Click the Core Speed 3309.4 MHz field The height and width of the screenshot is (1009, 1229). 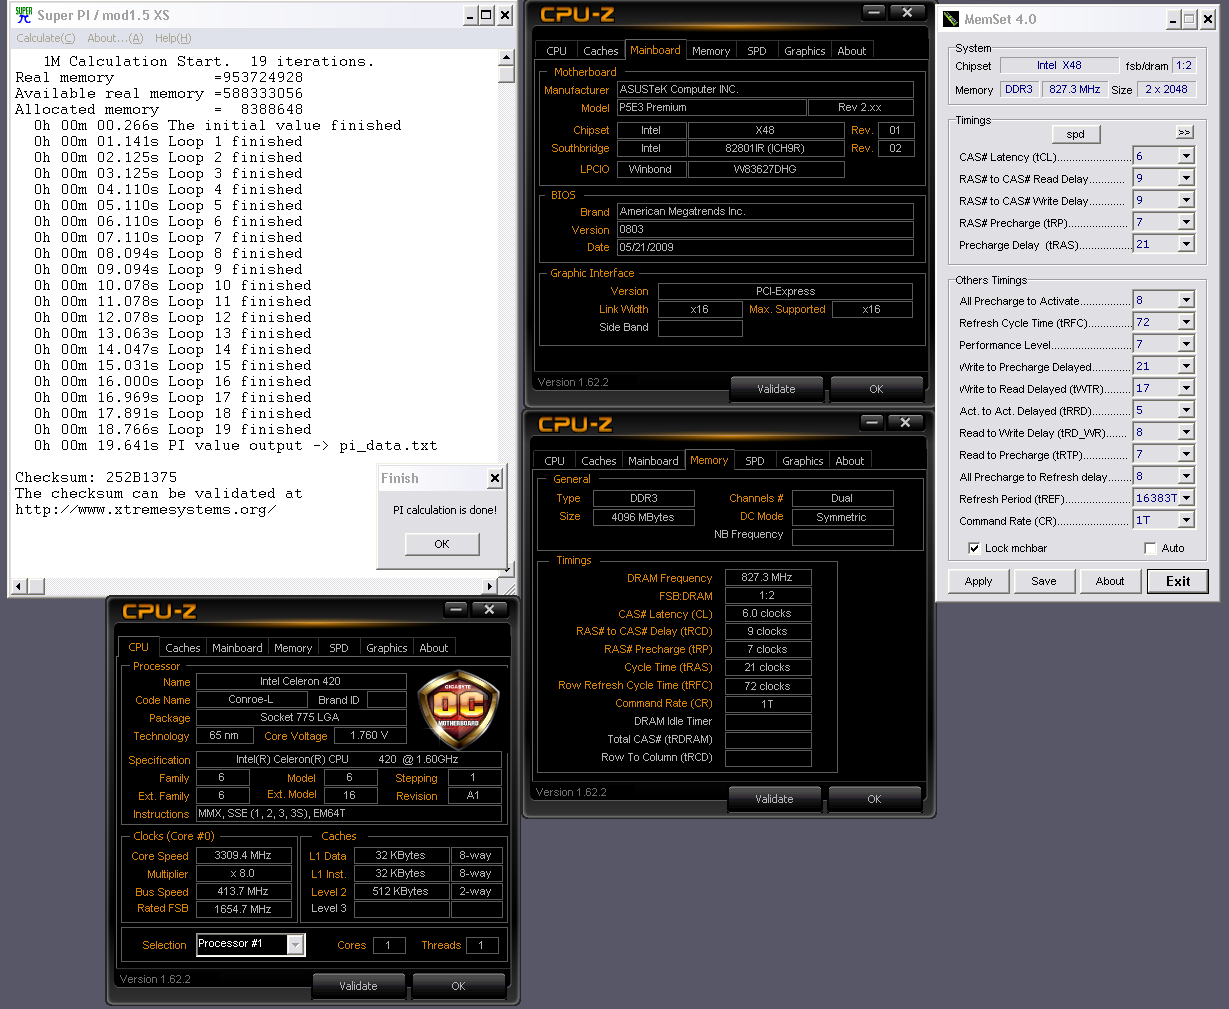pyautogui.click(x=243, y=855)
